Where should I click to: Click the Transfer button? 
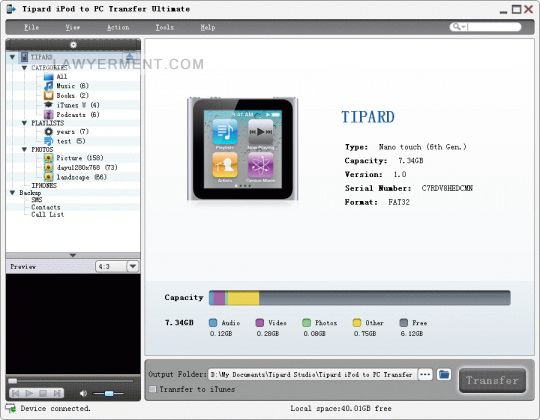[x=492, y=380]
